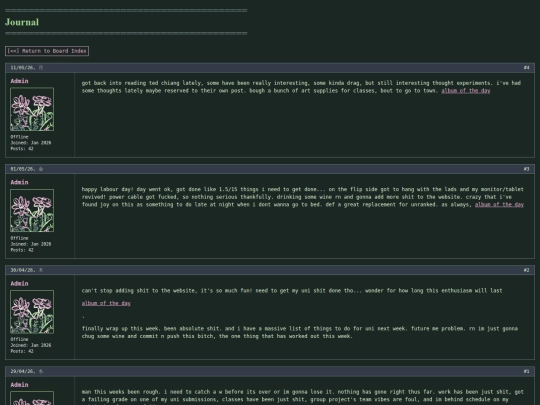This screenshot has width=540, height=405.
Task: Open album of the day link in post #2
Action: (x=106, y=303)
